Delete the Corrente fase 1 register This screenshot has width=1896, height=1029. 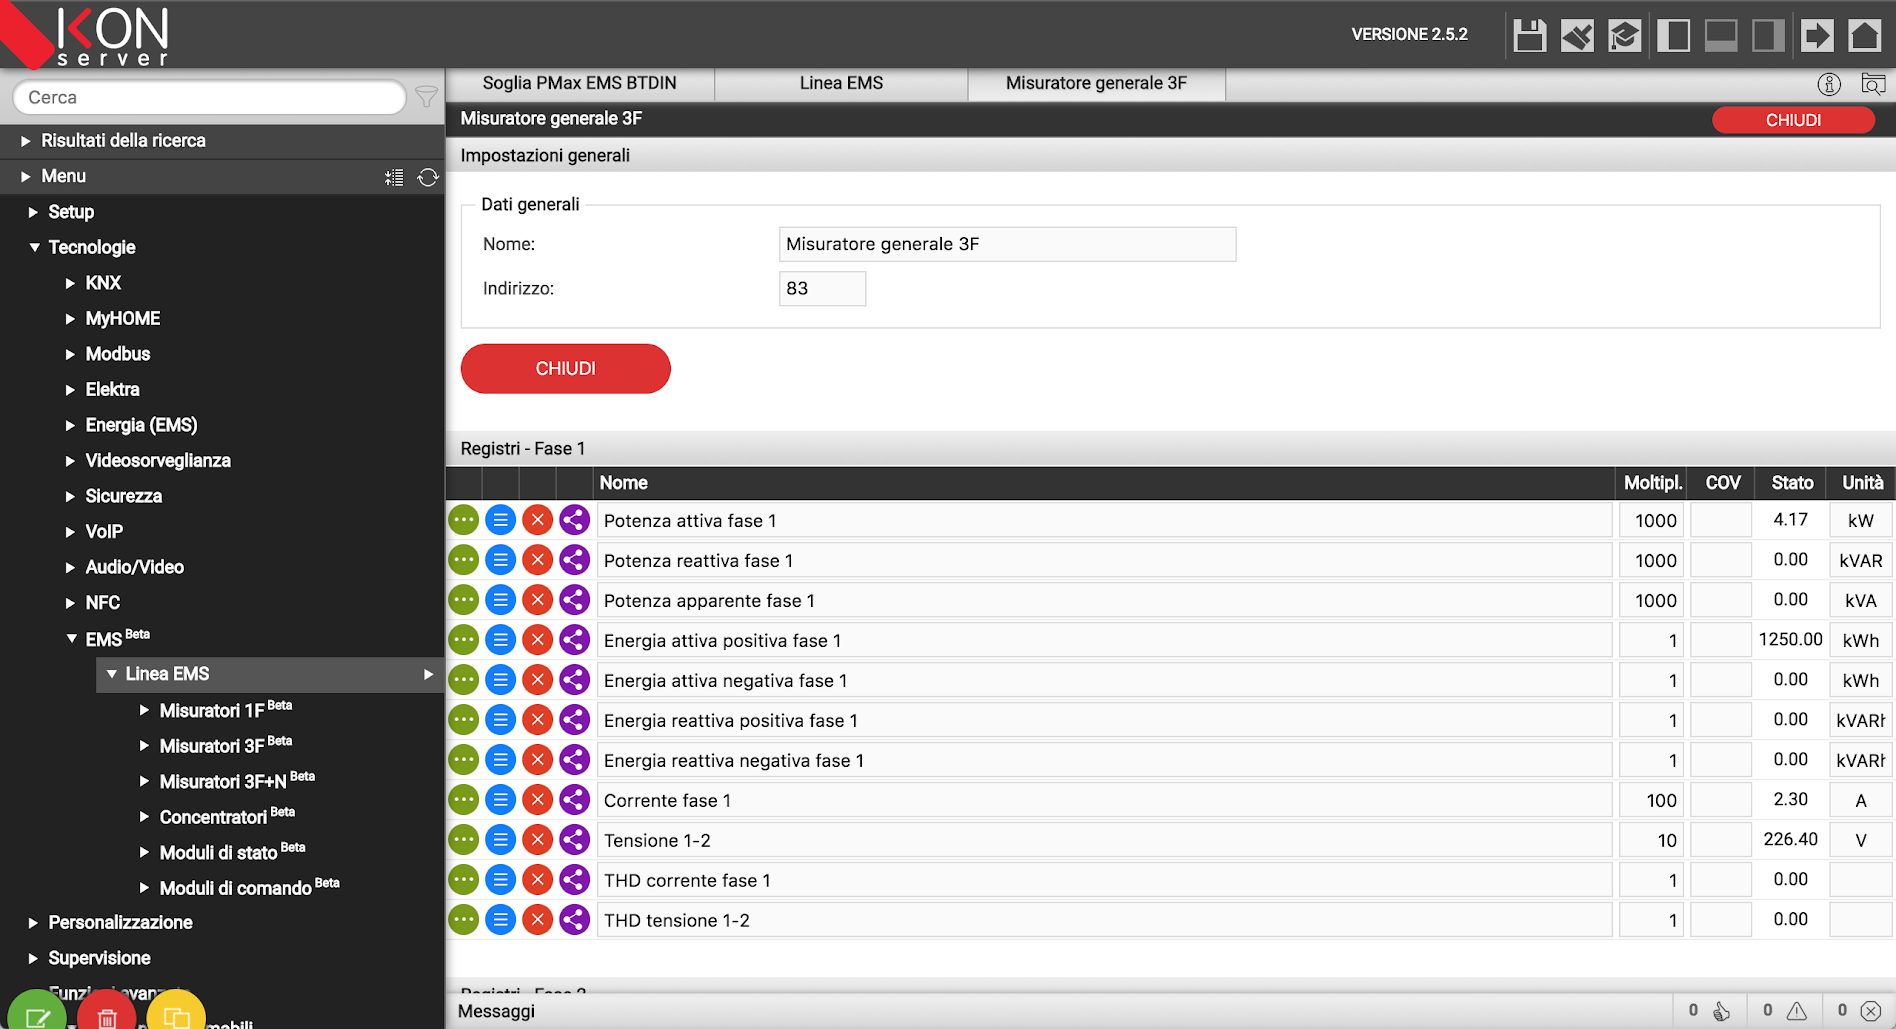coord(537,800)
